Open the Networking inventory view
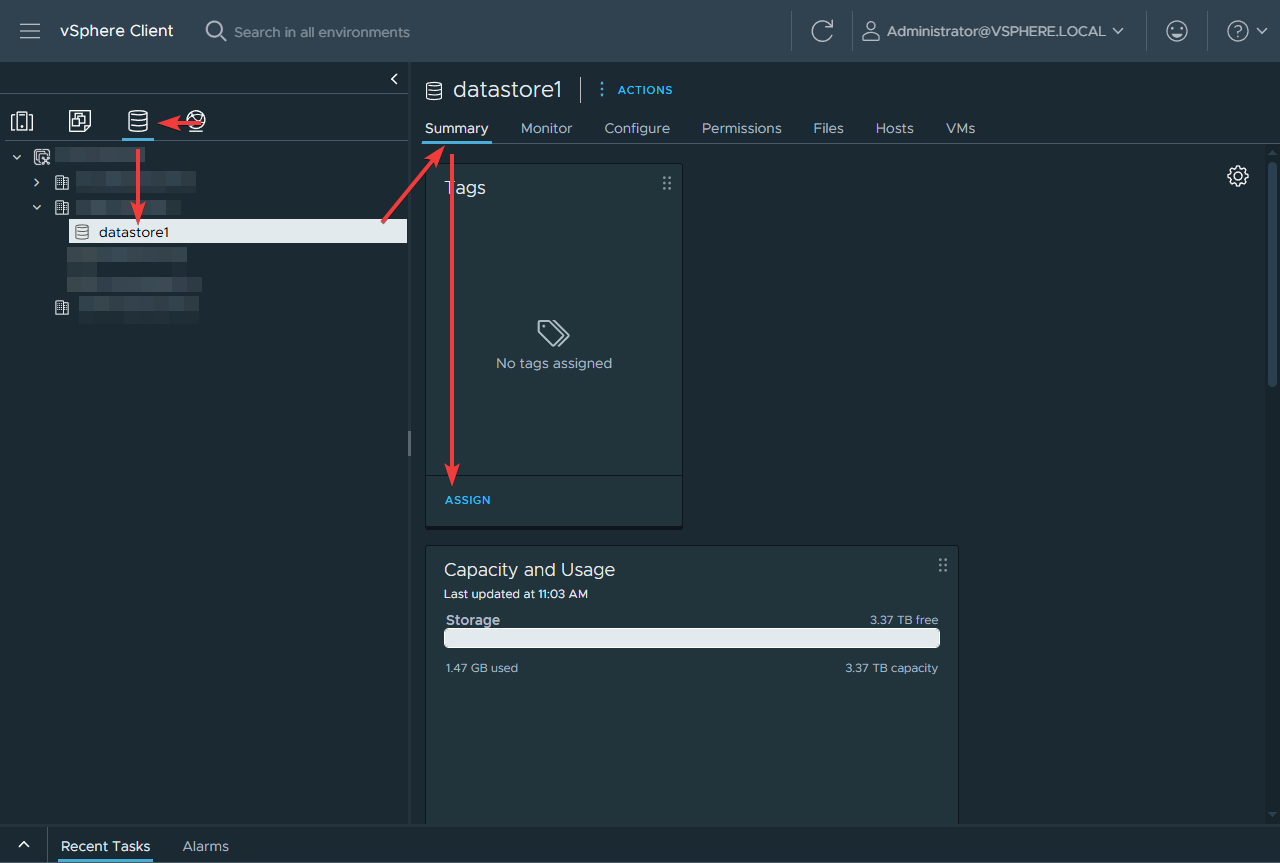The image size is (1280, 863). click(x=197, y=121)
